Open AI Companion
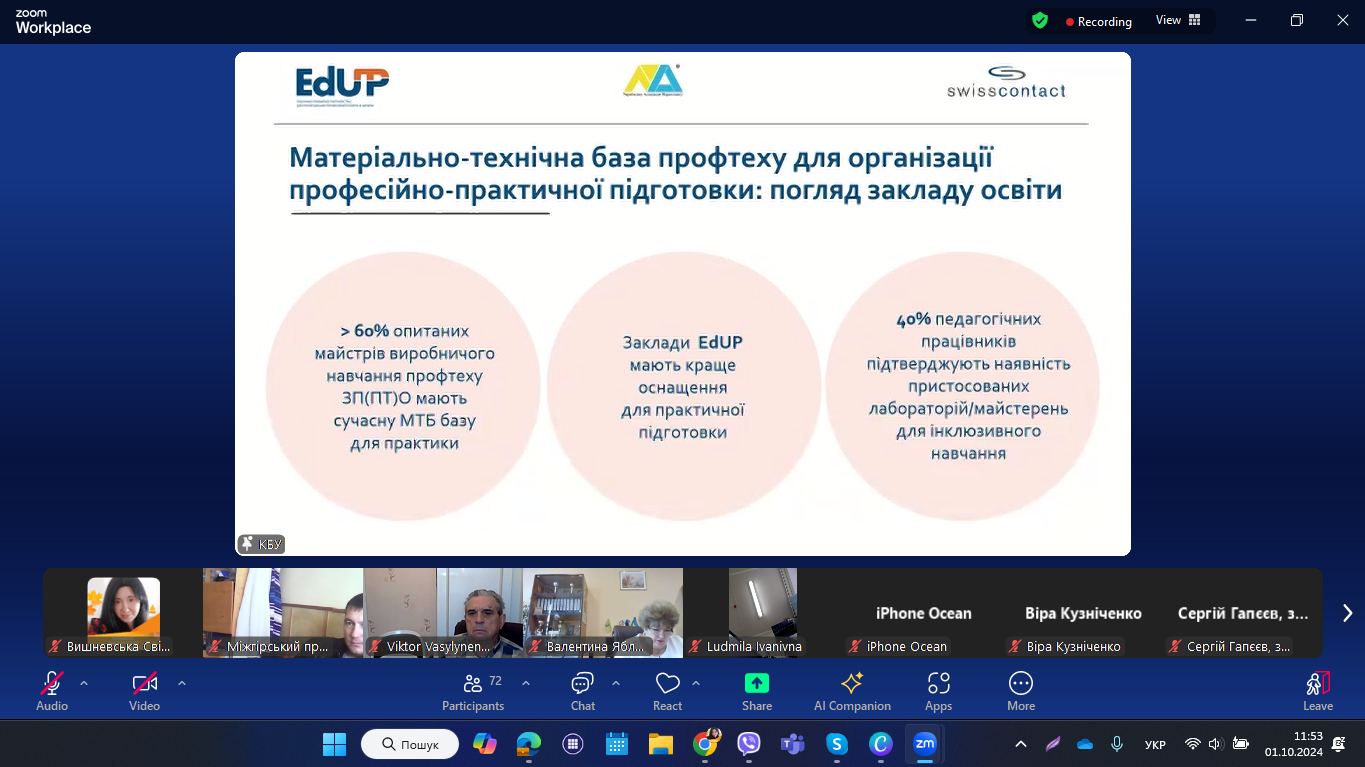The image size is (1365, 767). [852, 691]
